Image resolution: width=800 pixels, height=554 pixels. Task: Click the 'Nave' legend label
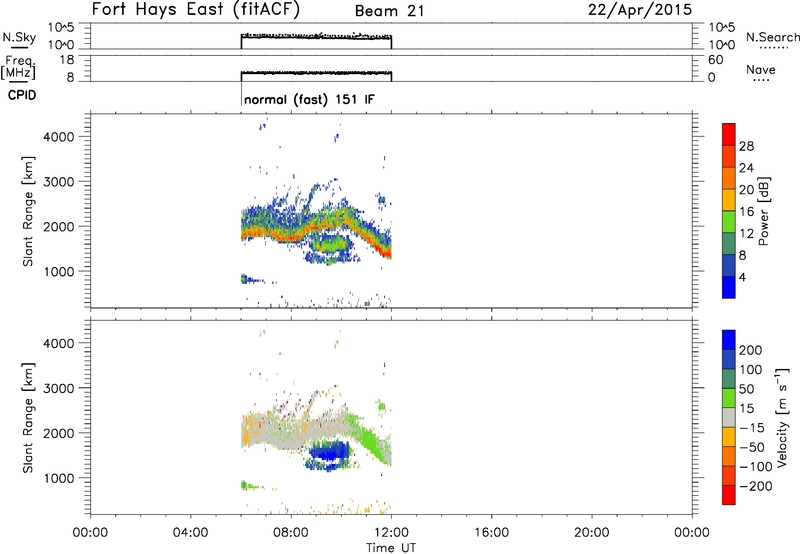coord(761,69)
